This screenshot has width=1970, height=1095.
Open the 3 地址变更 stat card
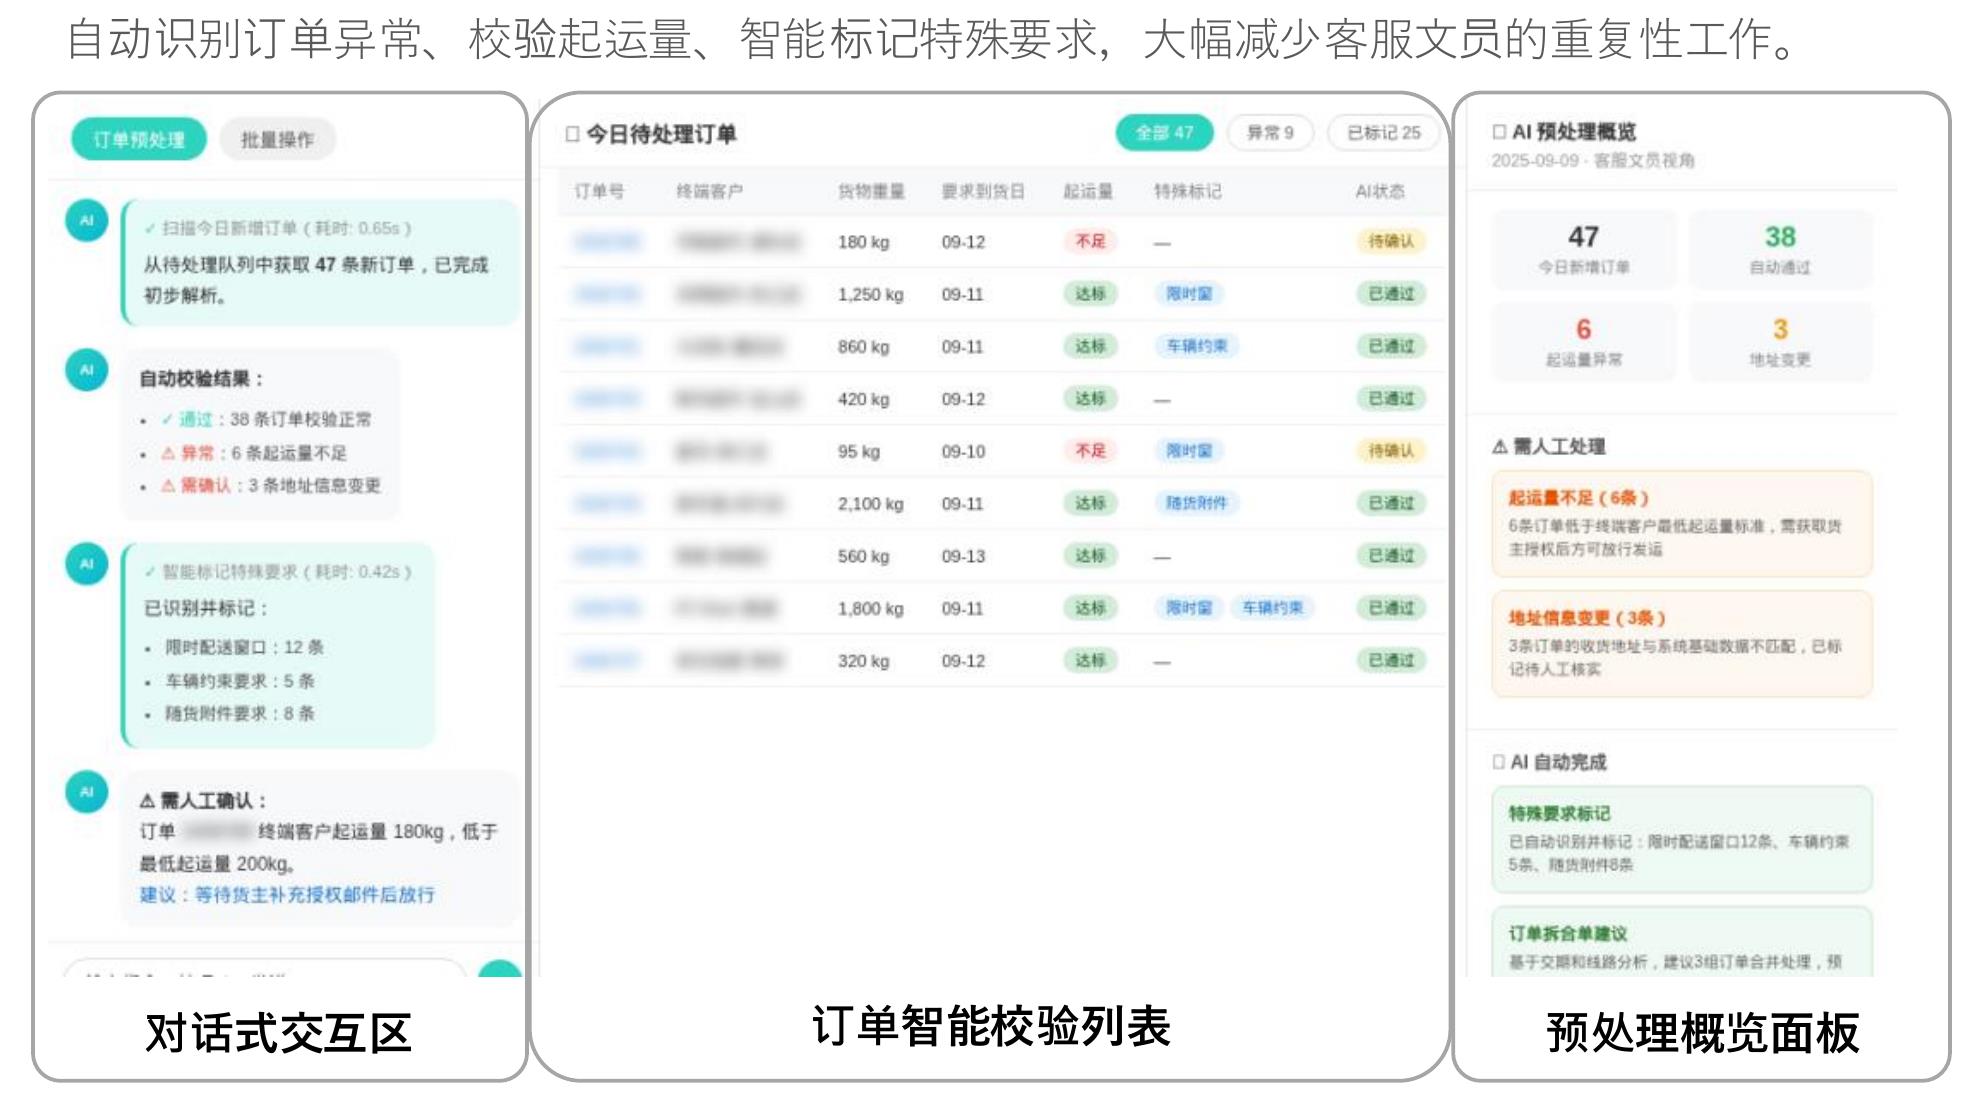(1780, 341)
